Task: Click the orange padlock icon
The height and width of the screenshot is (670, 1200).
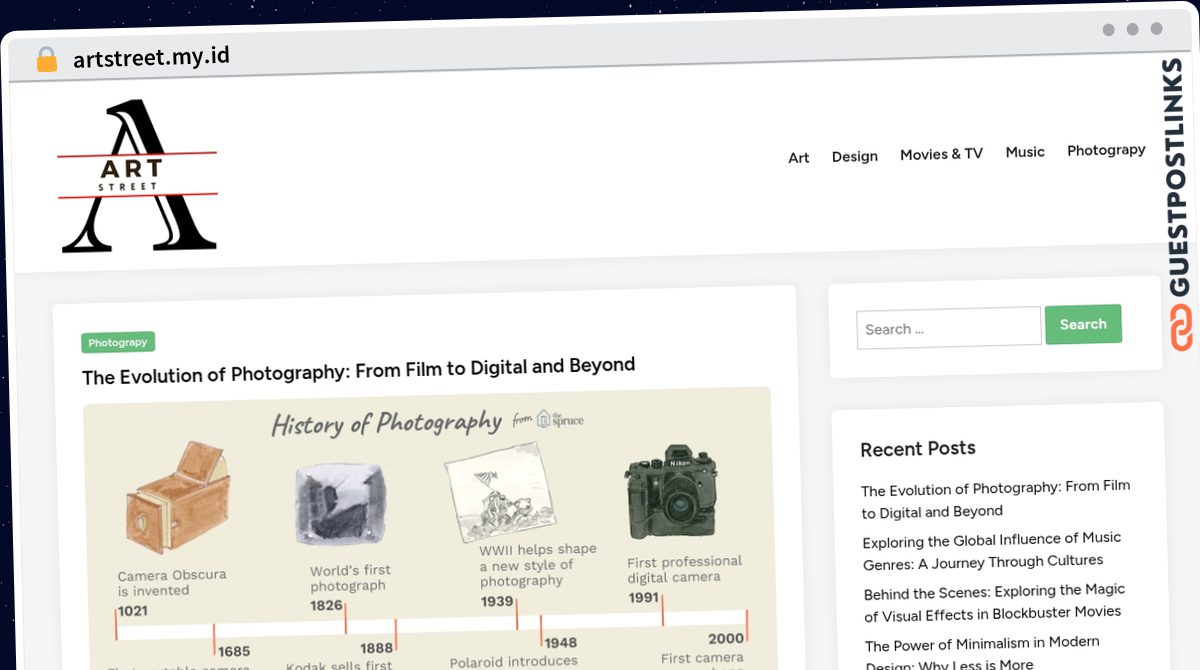Action: (46, 59)
